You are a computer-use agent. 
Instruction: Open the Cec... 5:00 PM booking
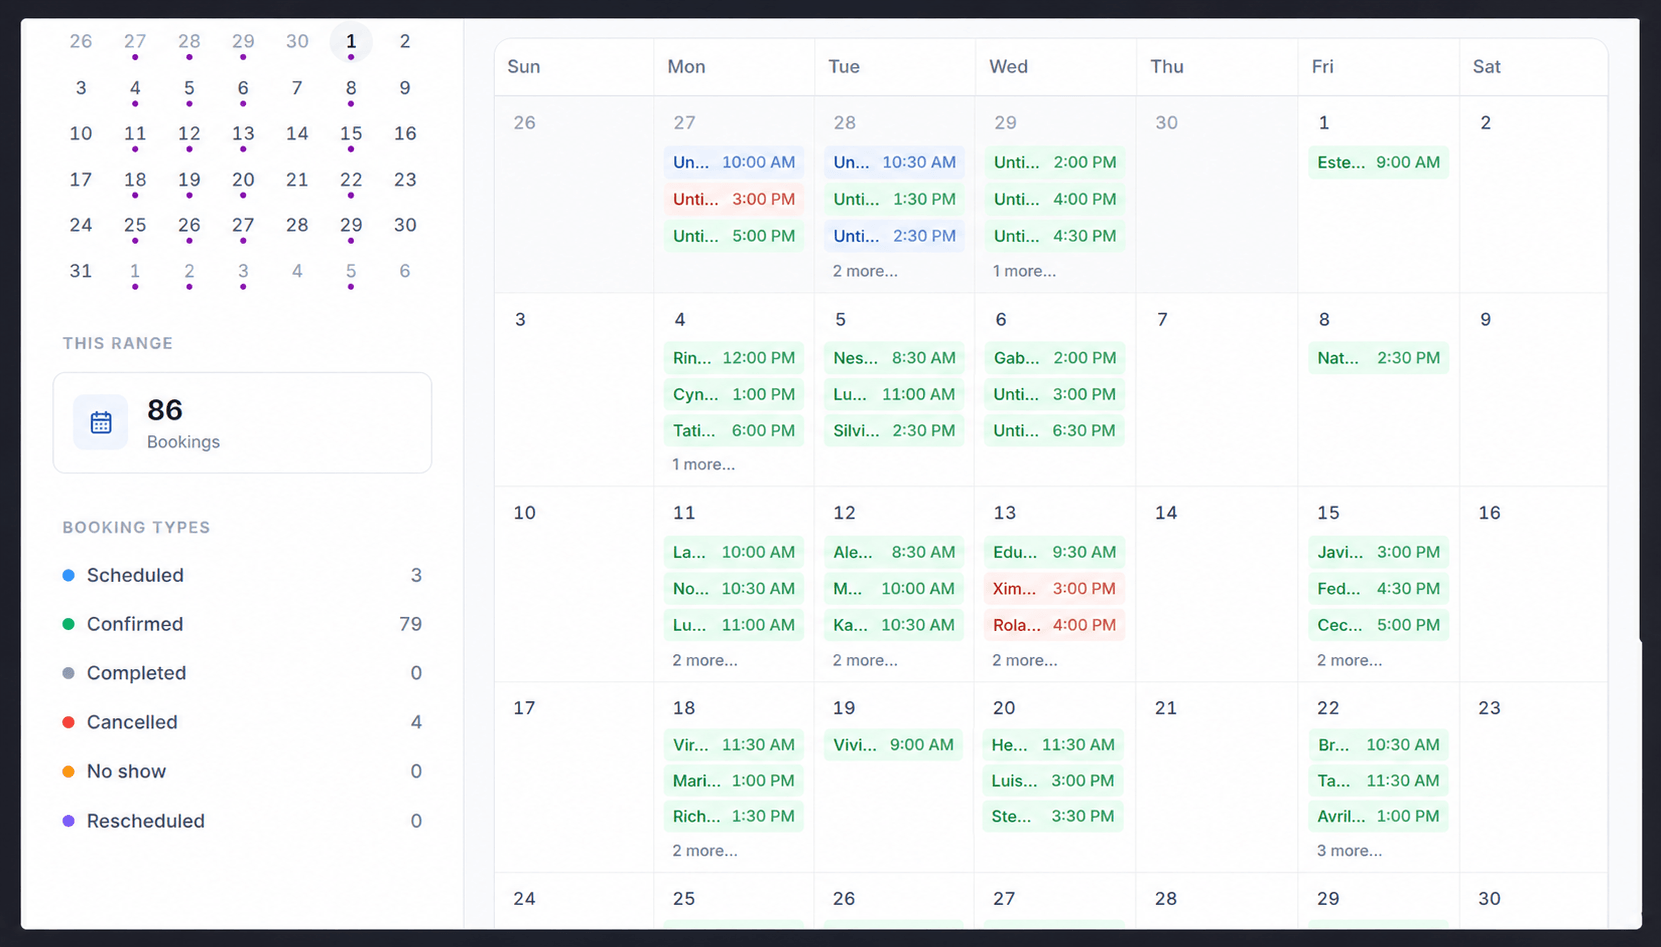coord(1378,625)
